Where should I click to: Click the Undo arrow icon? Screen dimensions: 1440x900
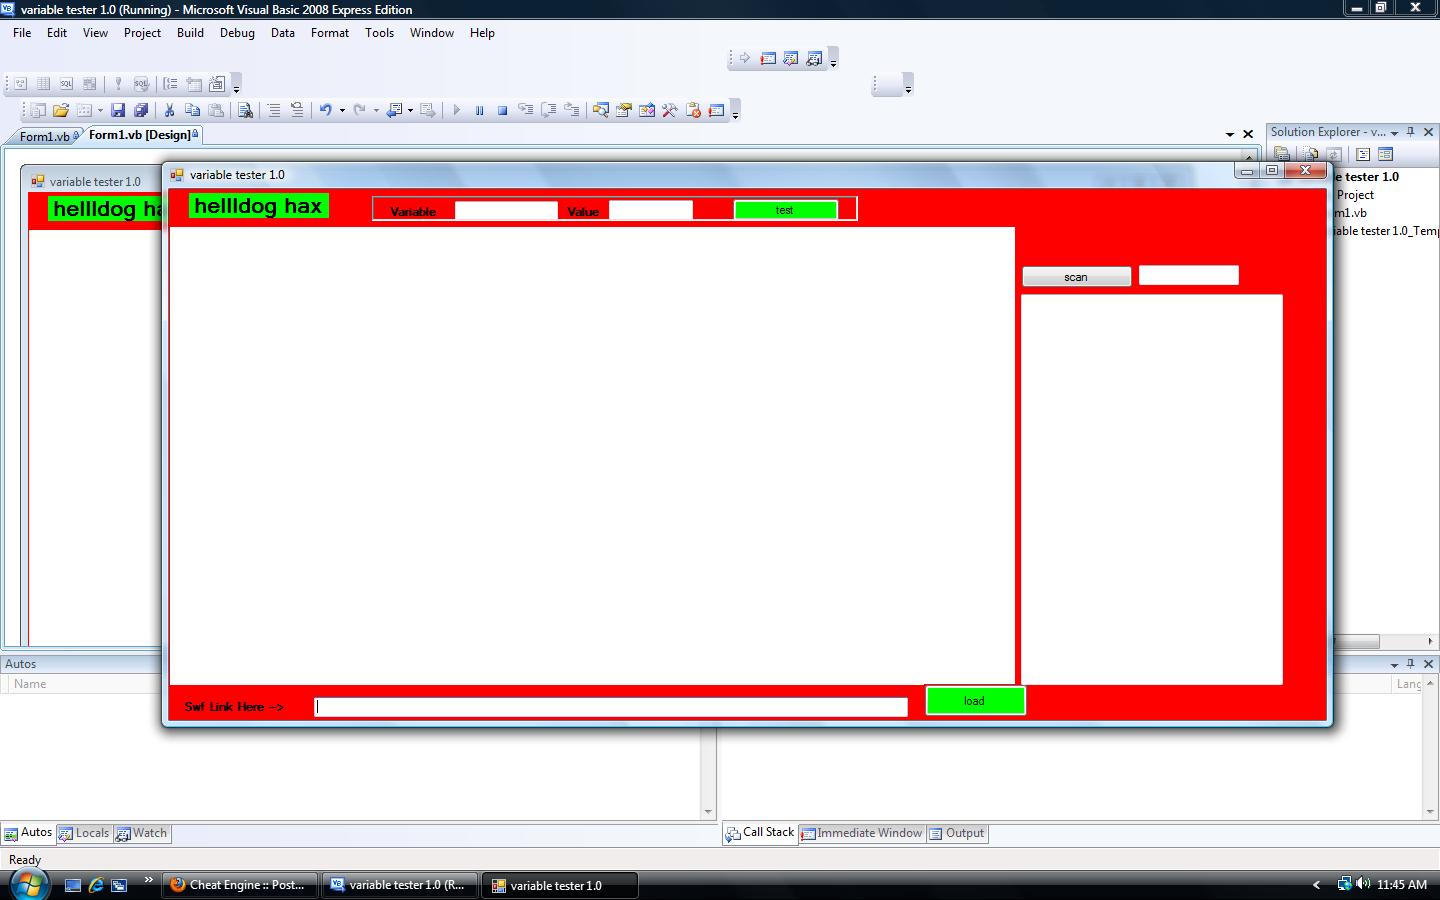click(325, 110)
